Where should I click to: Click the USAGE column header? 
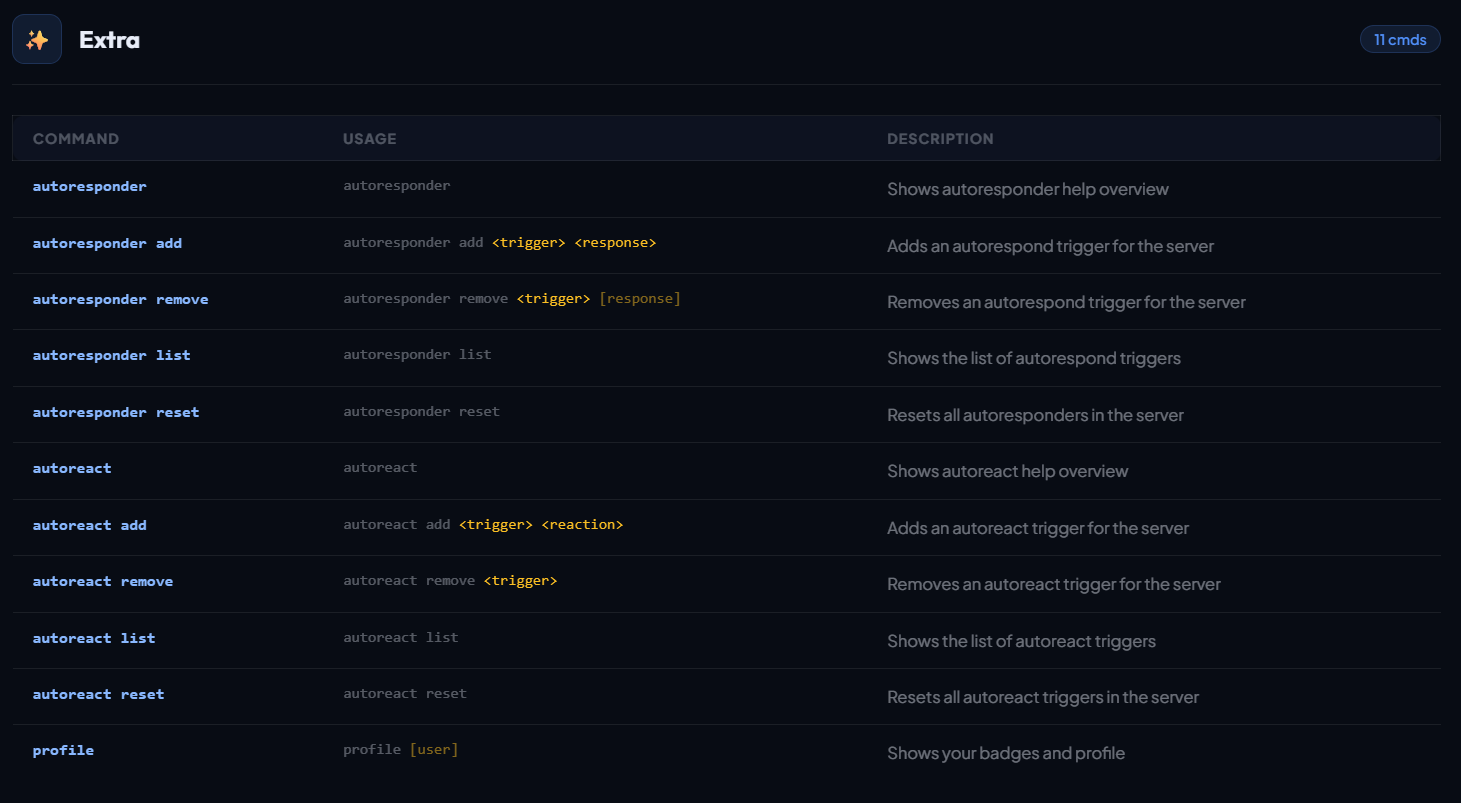[369, 139]
